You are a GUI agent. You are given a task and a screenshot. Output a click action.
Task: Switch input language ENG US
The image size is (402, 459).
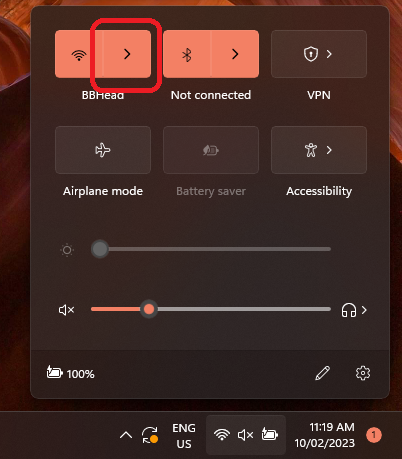(184, 436)
